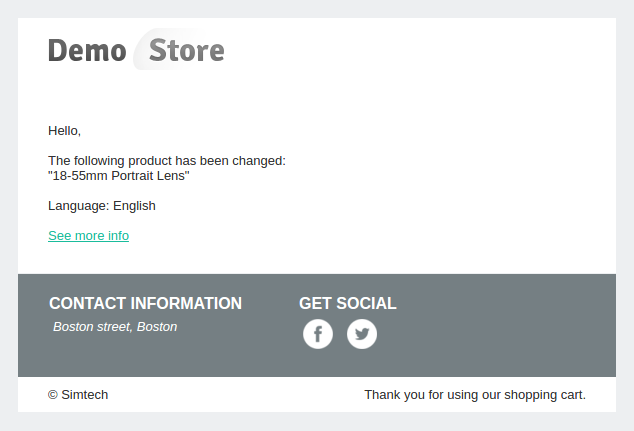
Task: Follow the See more info link
Action: click(x=89, y=236)
